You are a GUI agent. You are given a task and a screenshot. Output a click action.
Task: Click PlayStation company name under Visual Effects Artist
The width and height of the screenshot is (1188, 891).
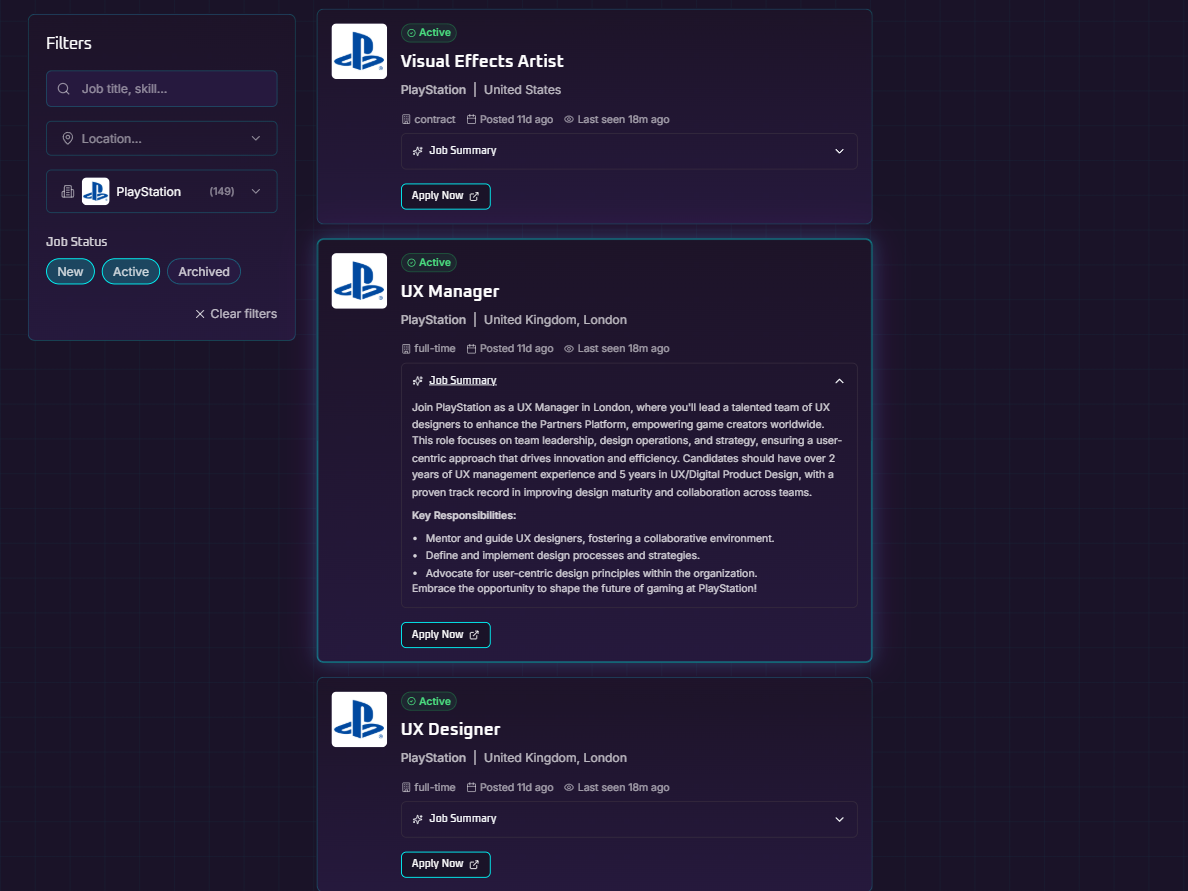433,90
